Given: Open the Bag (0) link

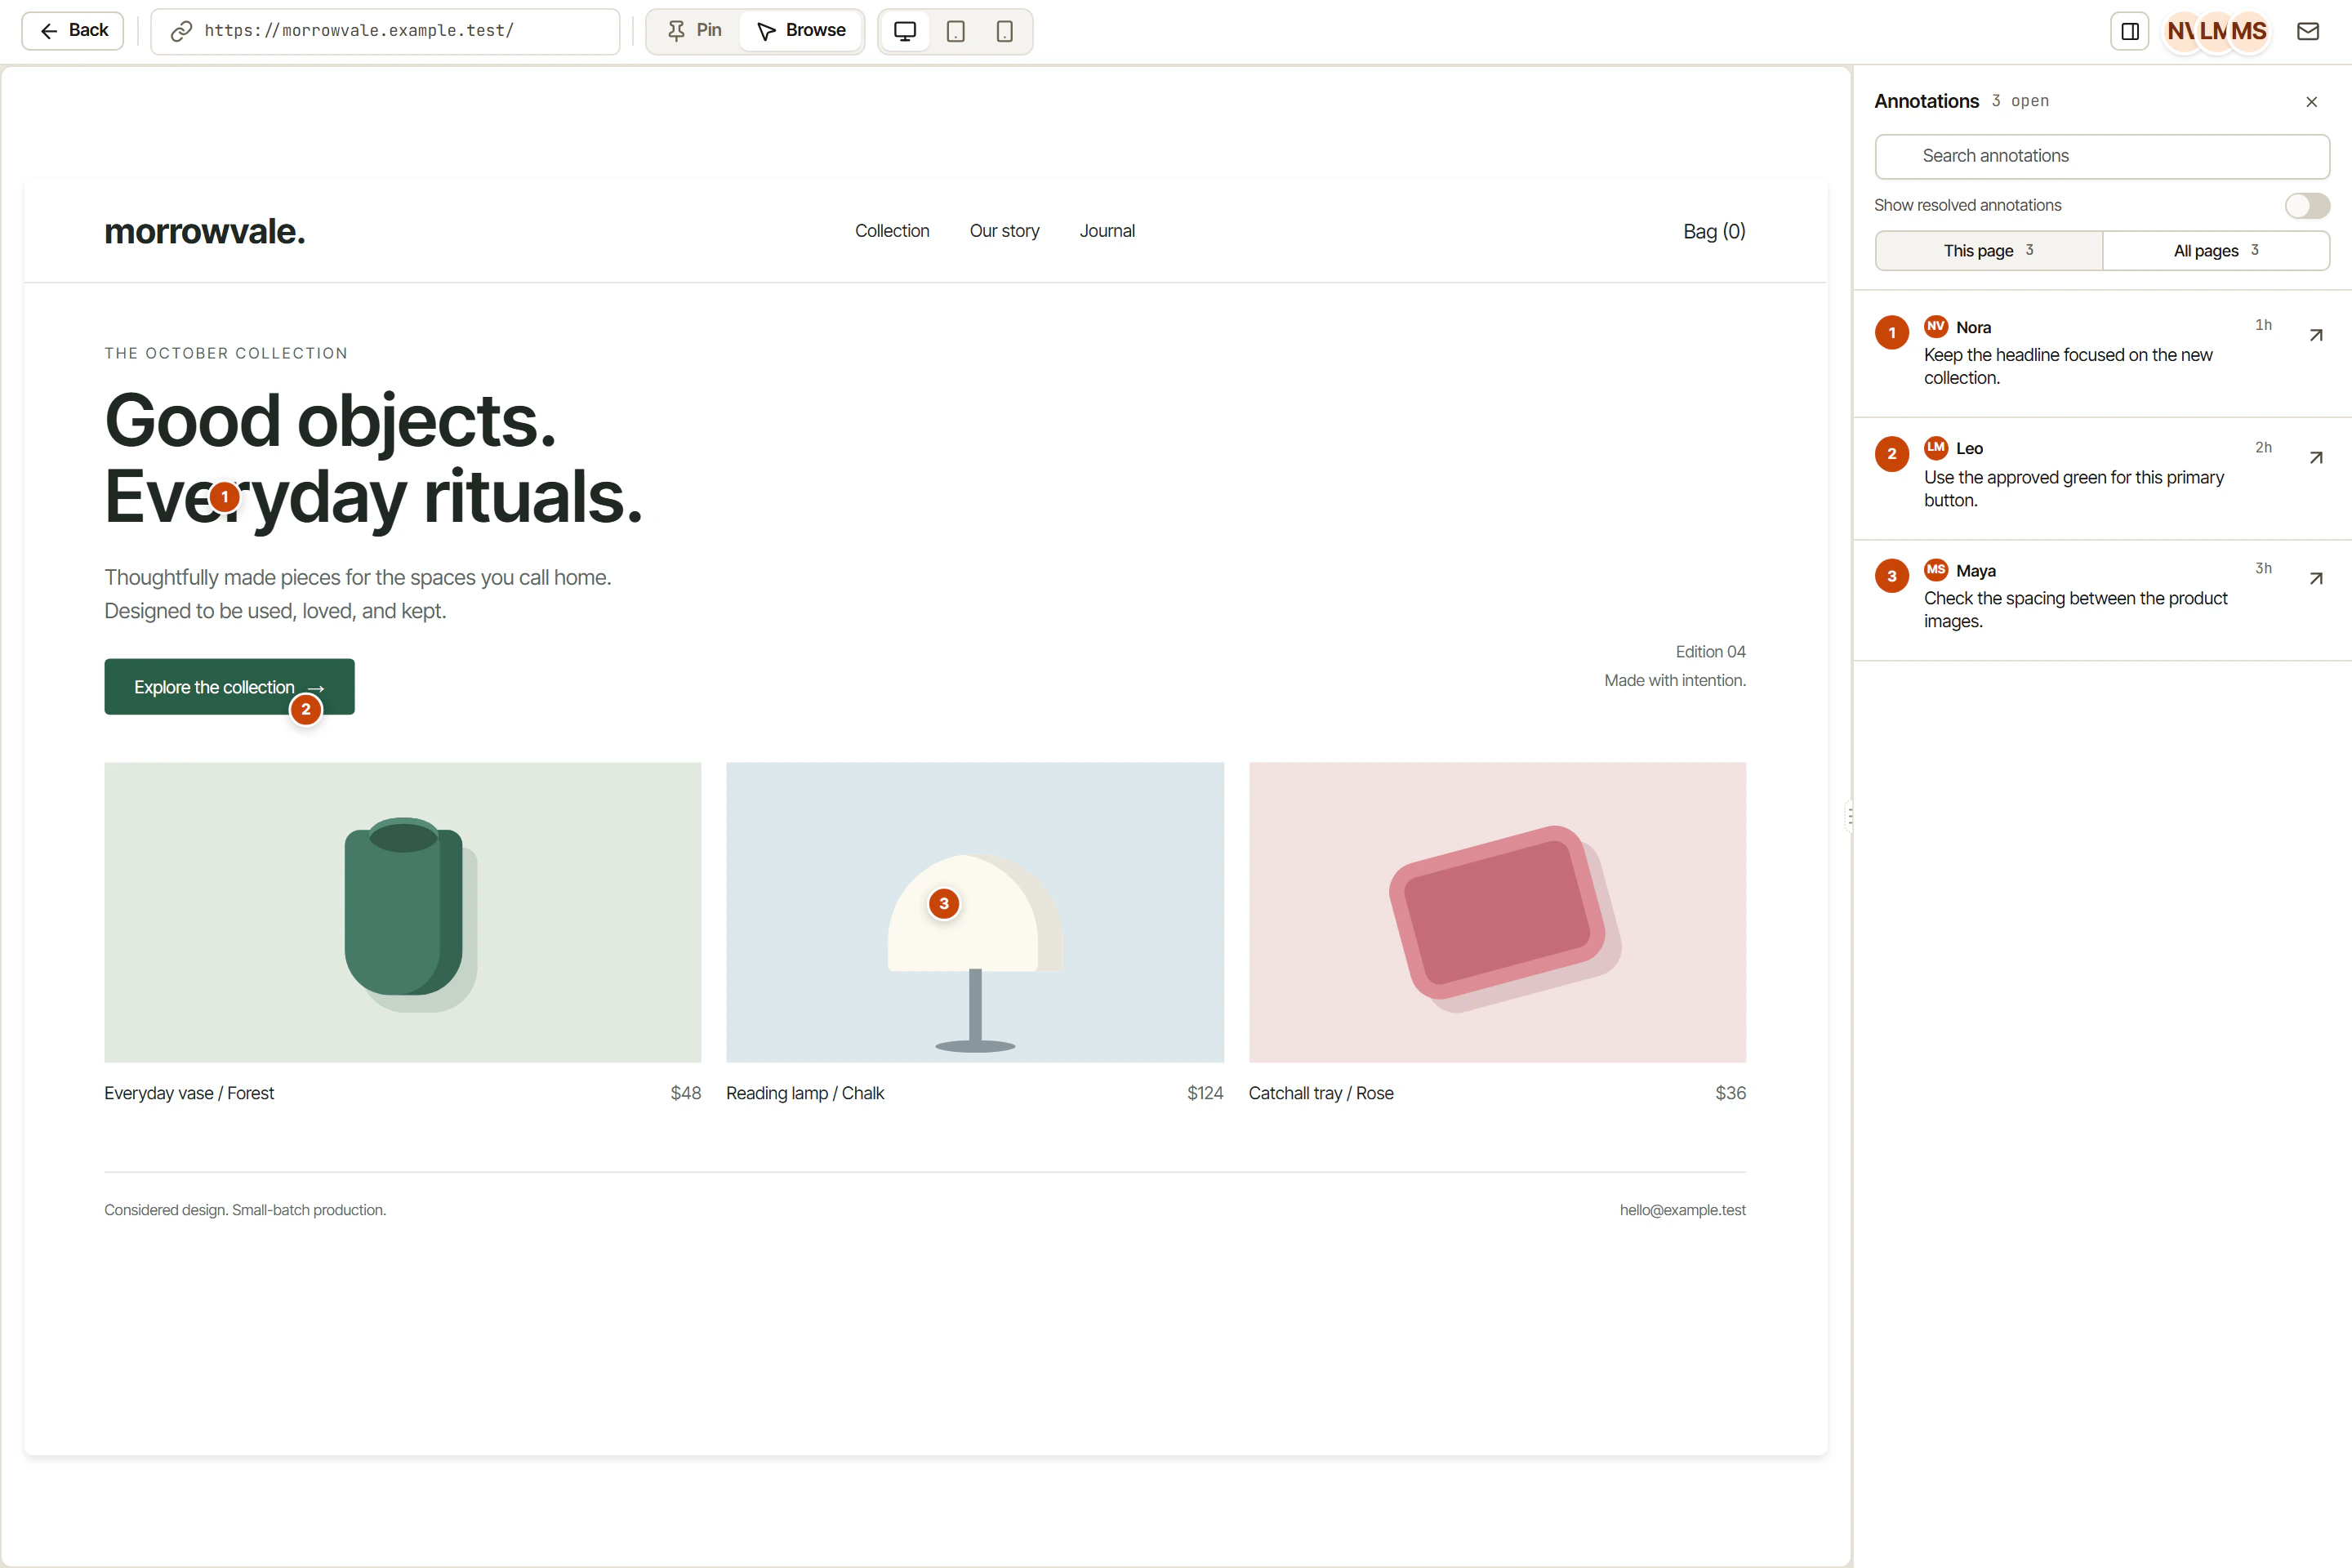Looking at the screenshot, I should (x=1714, y=231).
